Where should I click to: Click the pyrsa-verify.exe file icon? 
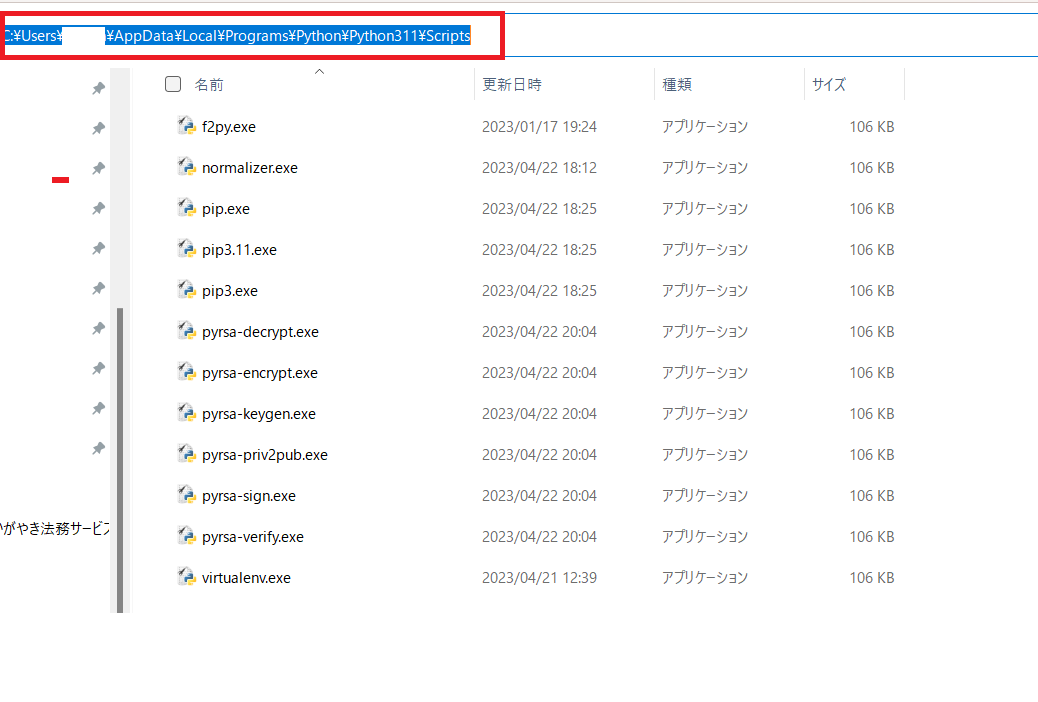tap(187, 536)
